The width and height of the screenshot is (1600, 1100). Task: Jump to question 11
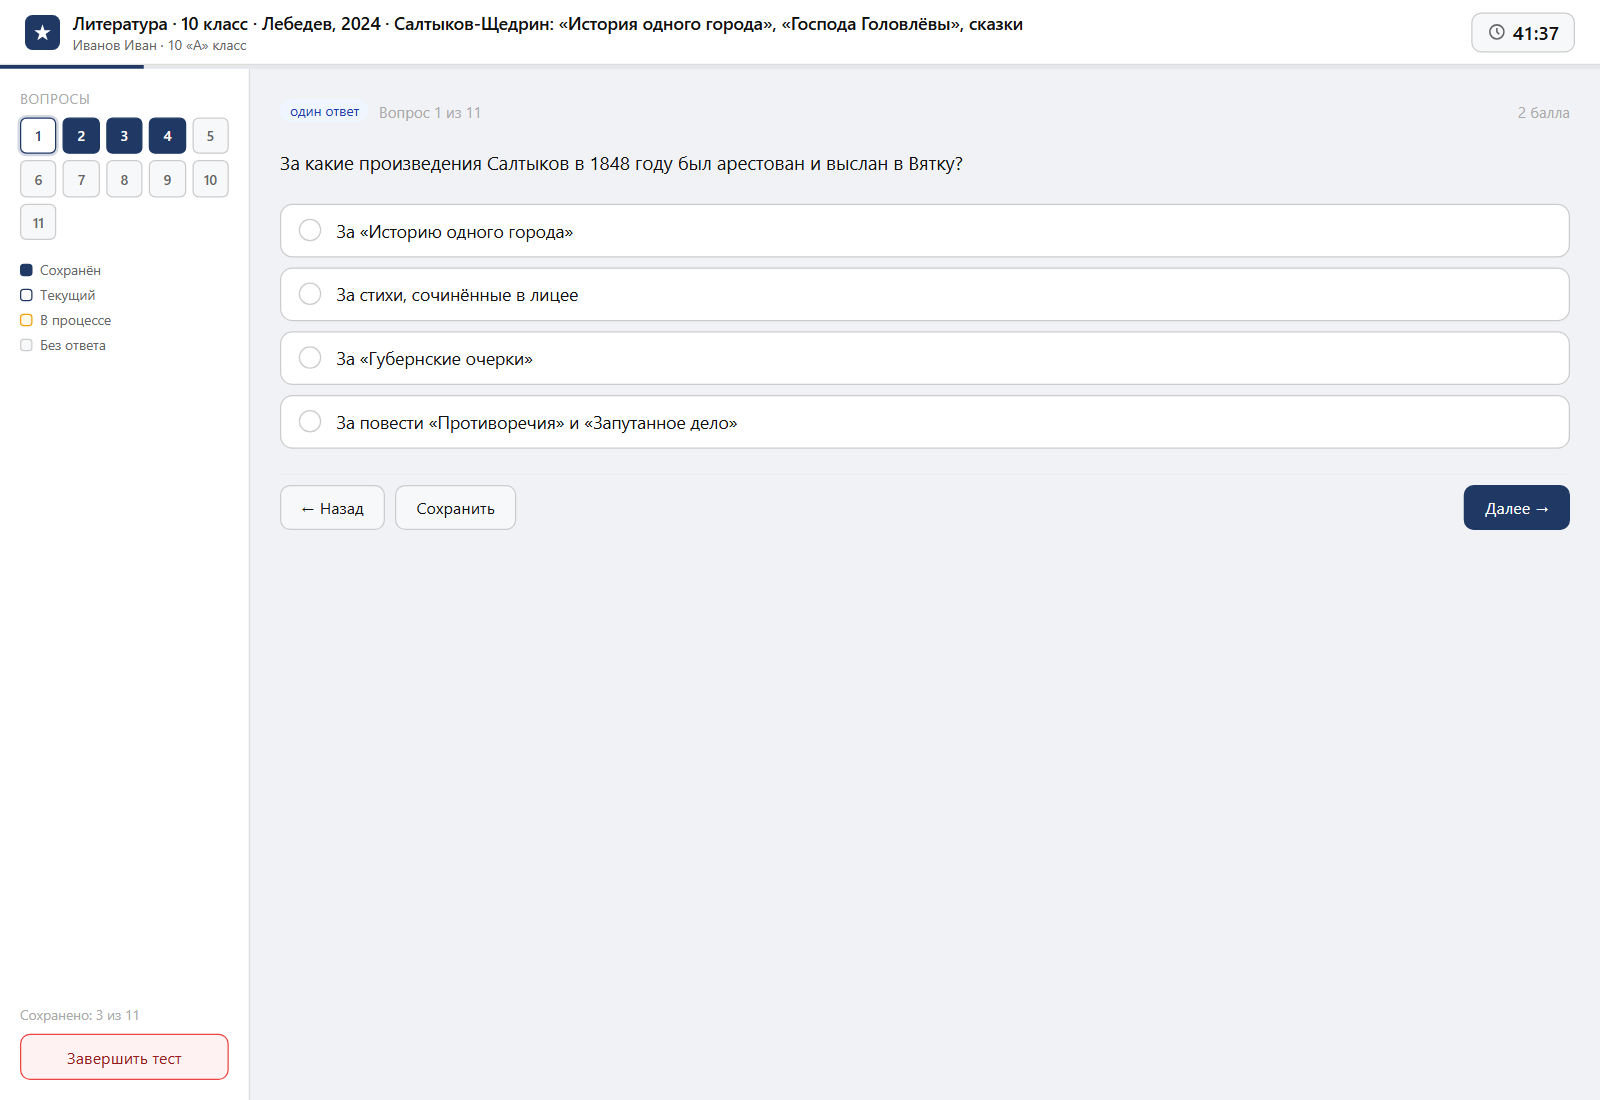[38, 222]
